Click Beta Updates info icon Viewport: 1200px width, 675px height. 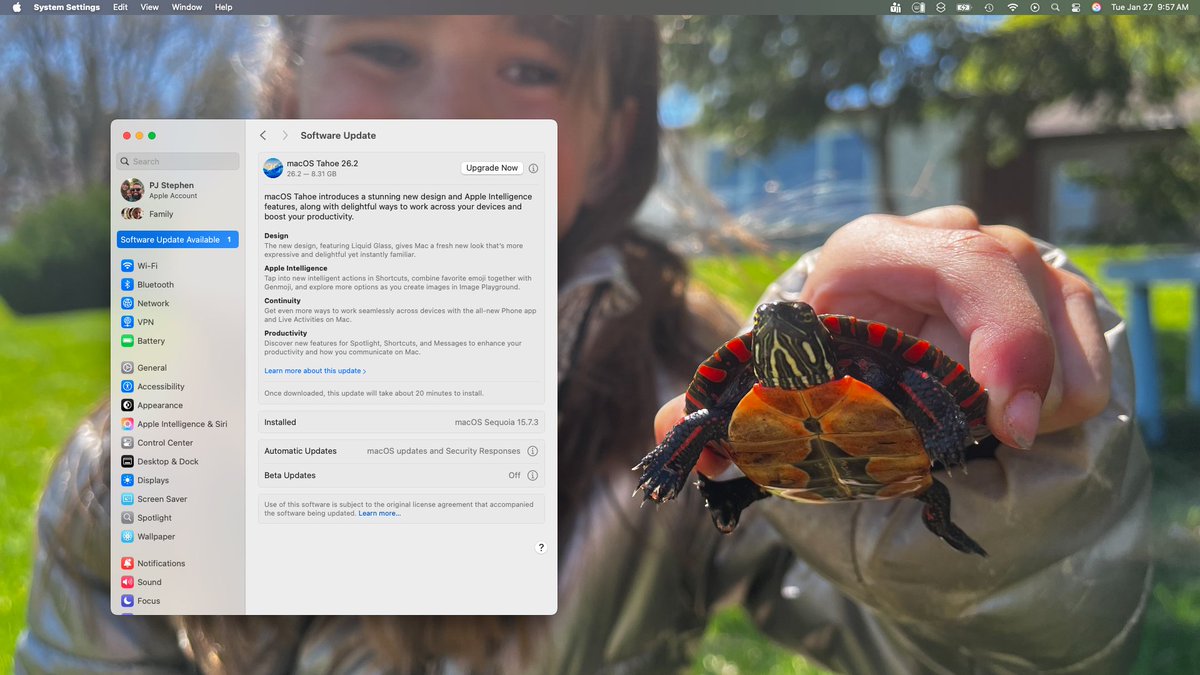(x=532, y=476)
